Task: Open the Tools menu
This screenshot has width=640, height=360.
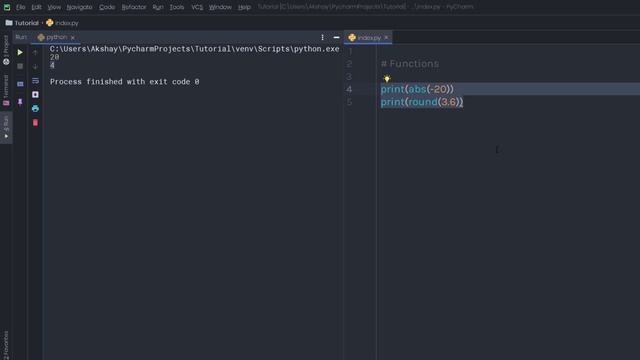Action: point(177,7)
